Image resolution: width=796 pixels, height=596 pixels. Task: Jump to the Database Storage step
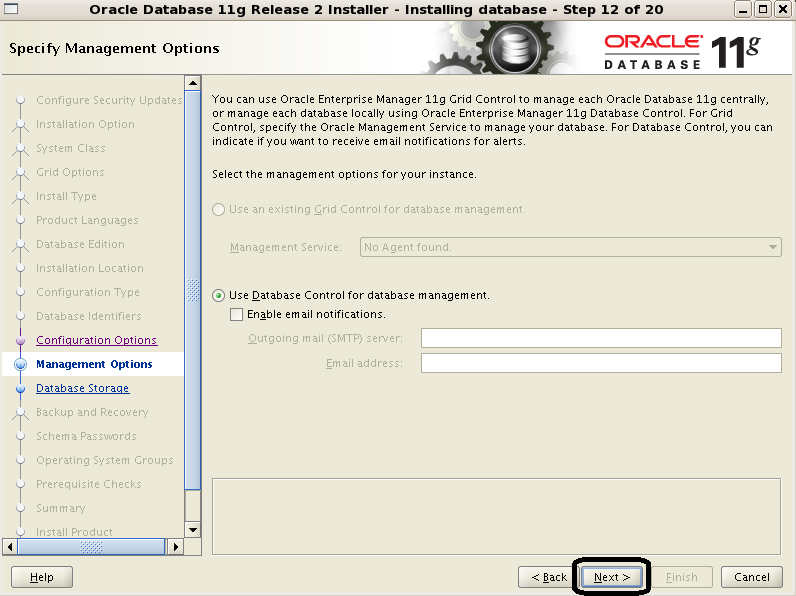coord(82,388)
